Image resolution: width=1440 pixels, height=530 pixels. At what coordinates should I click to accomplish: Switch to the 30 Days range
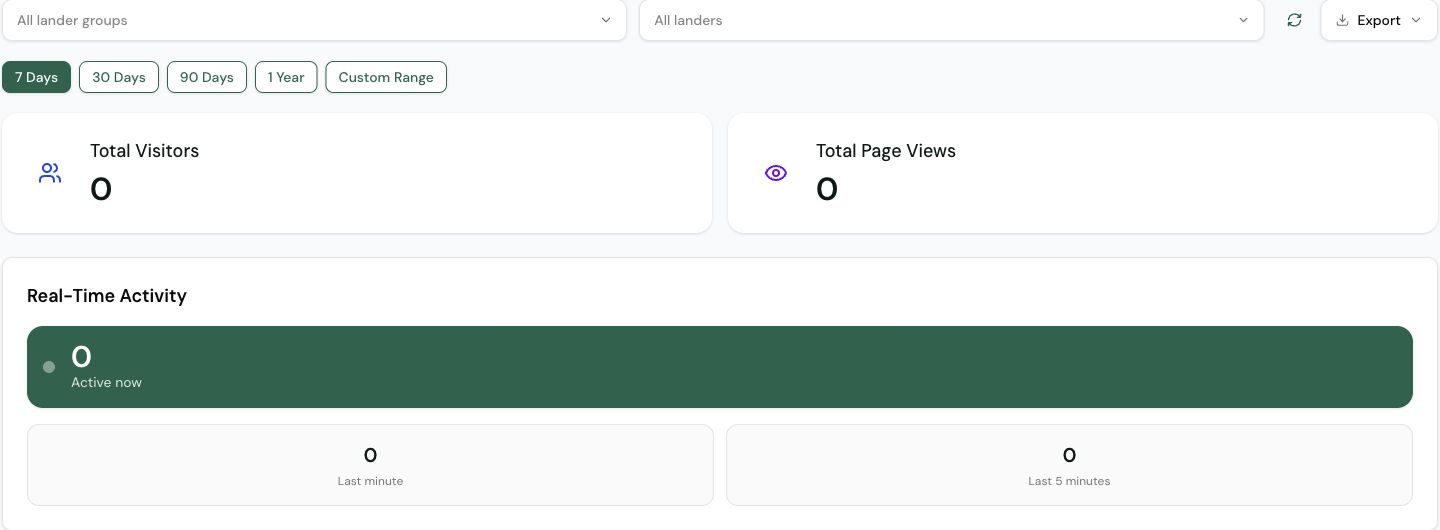(x=119, y=77)
